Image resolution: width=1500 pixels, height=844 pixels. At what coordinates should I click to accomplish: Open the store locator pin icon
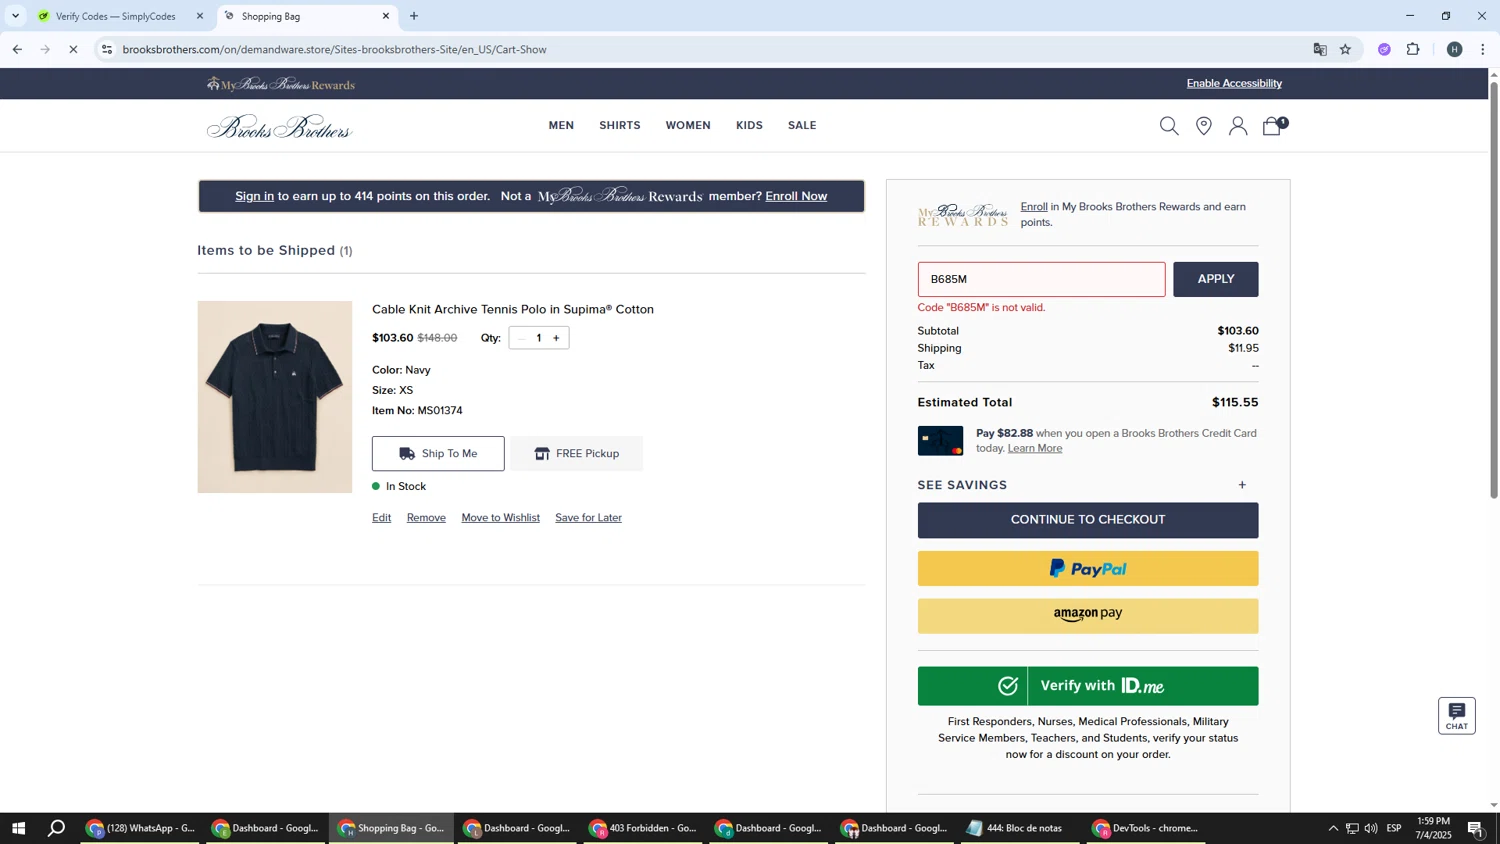(1204, 126)
